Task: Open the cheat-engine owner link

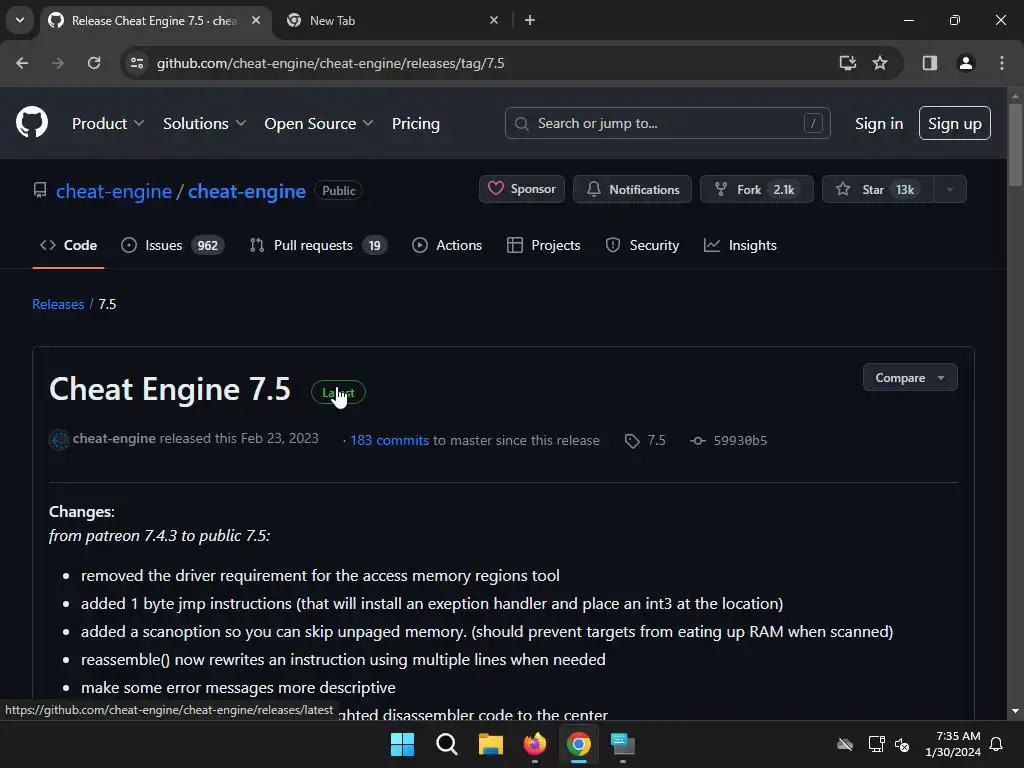Action: point(114,191)
